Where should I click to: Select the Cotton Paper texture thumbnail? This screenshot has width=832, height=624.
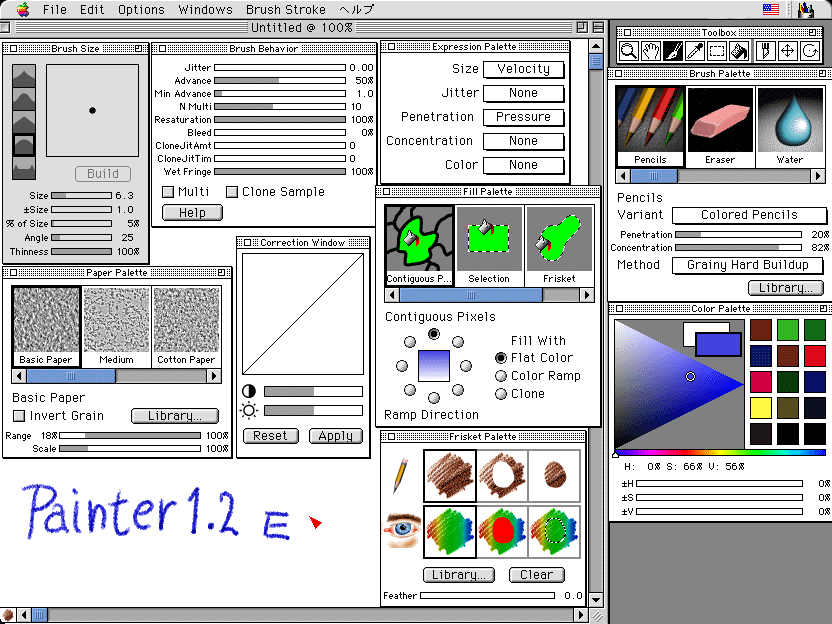[186, 326]
